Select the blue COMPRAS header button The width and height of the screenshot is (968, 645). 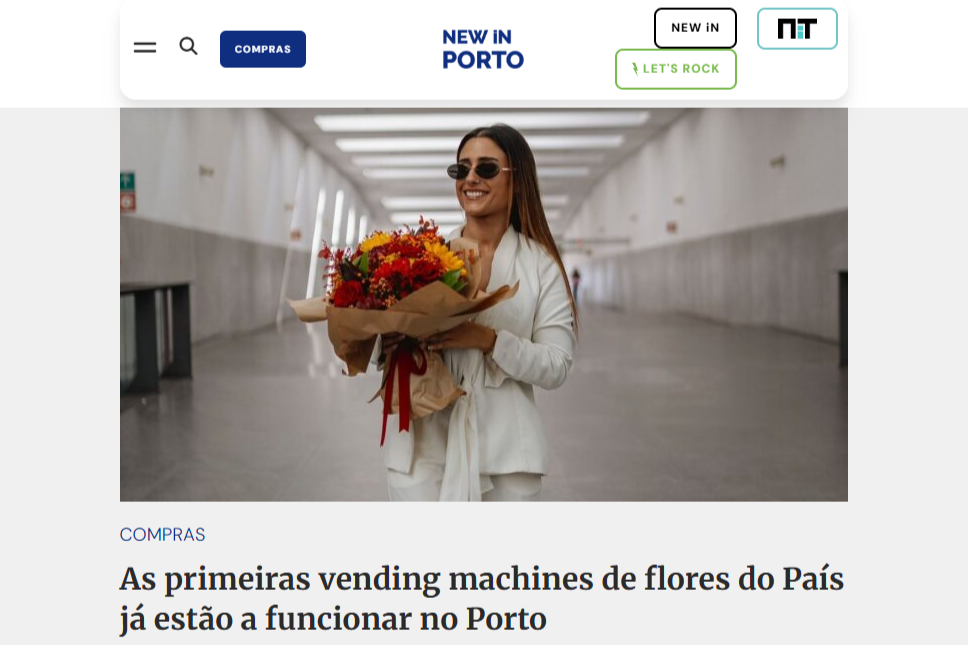[x=263, y=49]
